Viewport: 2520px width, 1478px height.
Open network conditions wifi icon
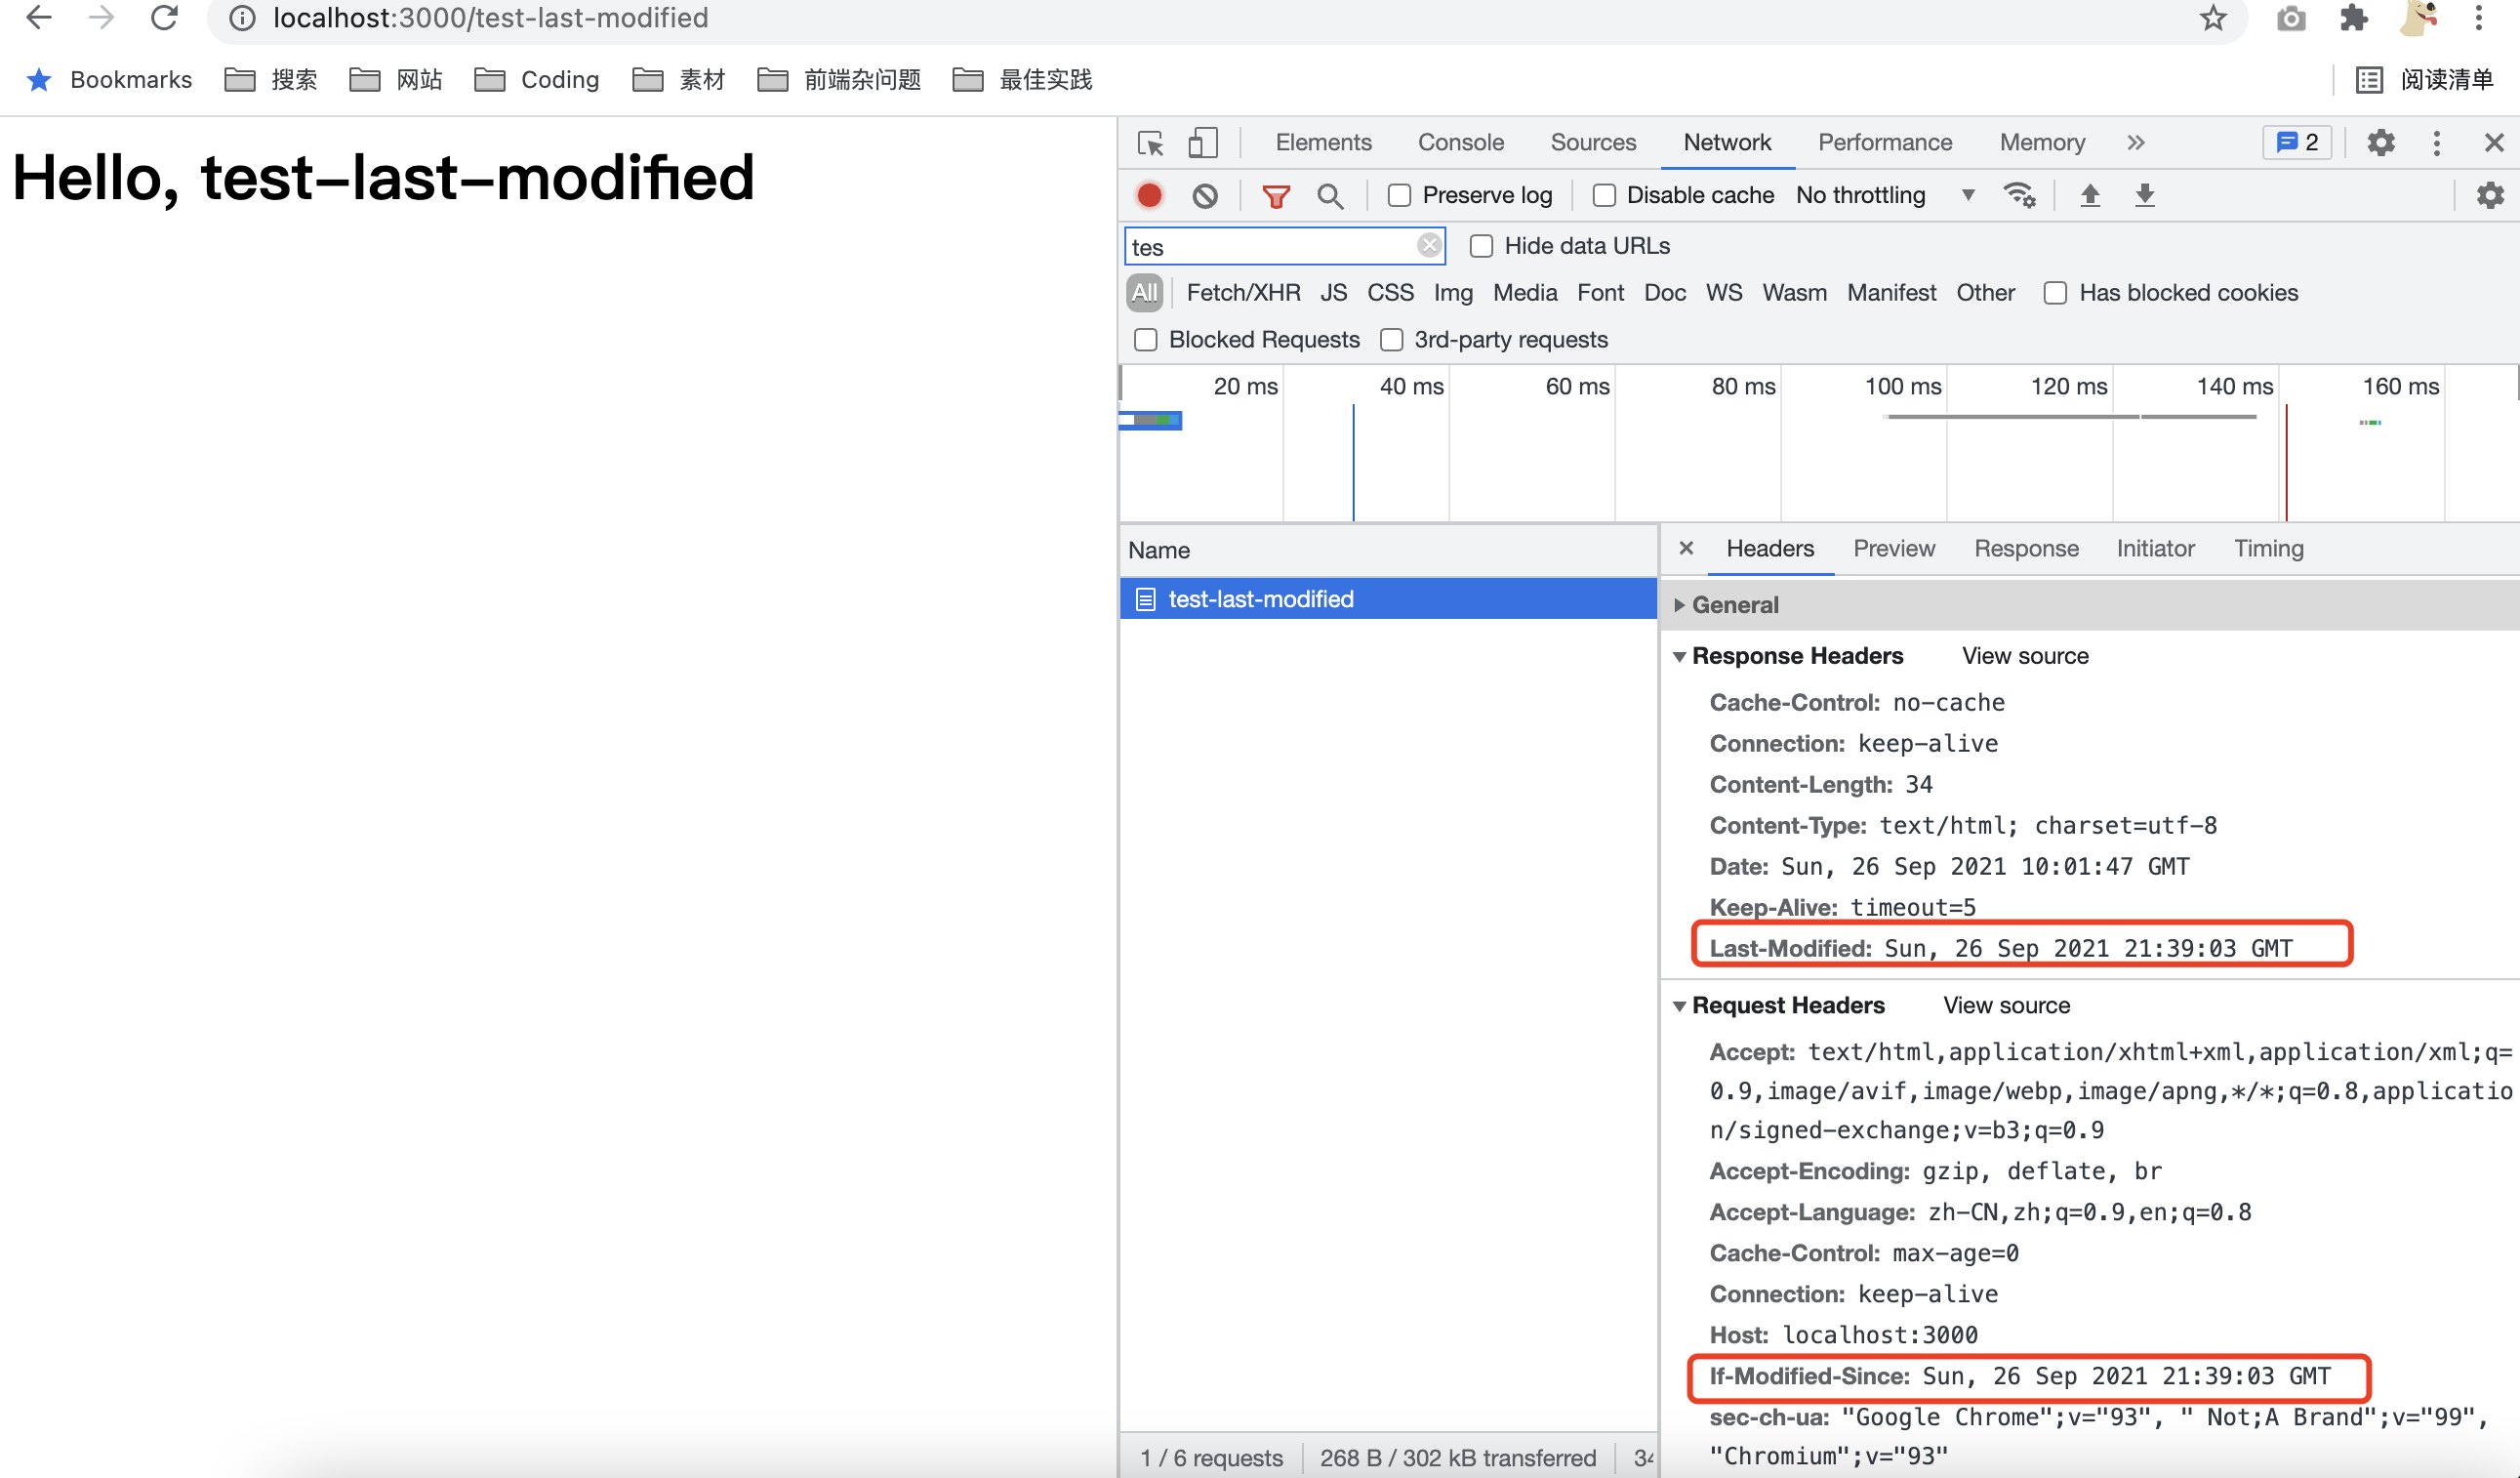click(x=2019, y=195)
